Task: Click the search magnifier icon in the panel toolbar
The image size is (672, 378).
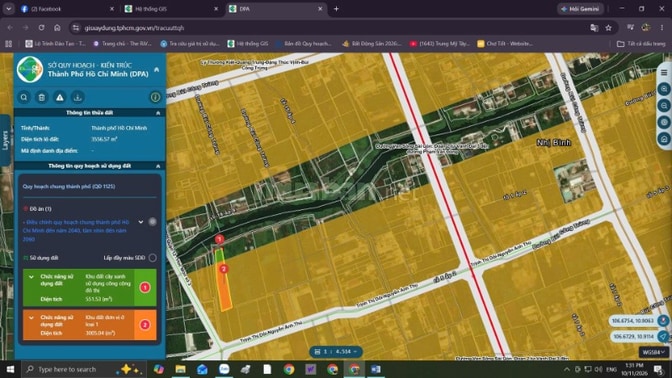Action: coord(24,97)
